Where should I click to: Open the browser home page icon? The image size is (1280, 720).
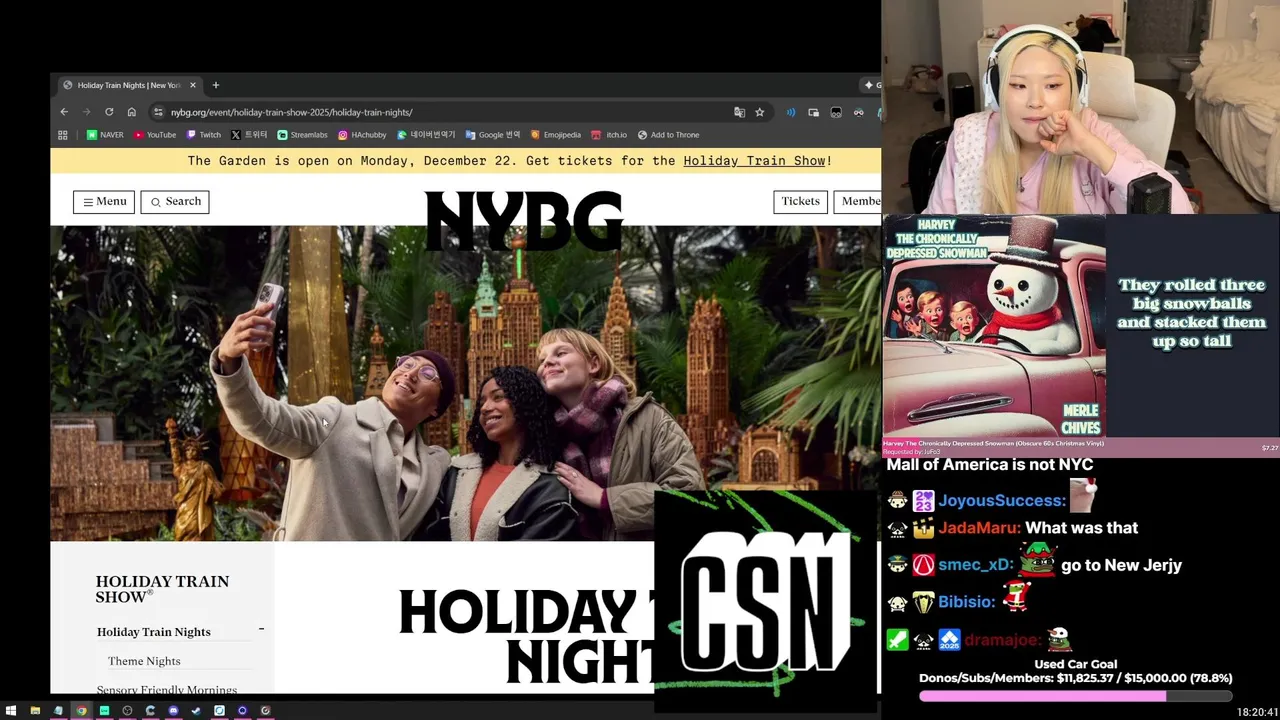click(x=131, y=112)
